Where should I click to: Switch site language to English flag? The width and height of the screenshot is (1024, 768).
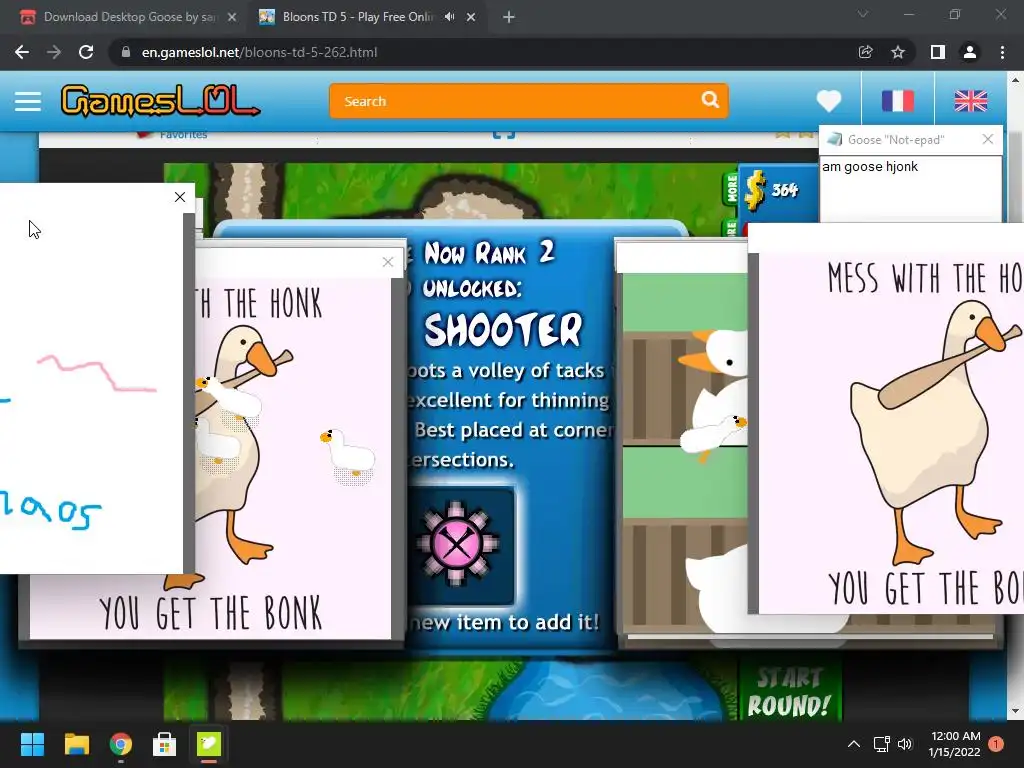tap(970, 101)
